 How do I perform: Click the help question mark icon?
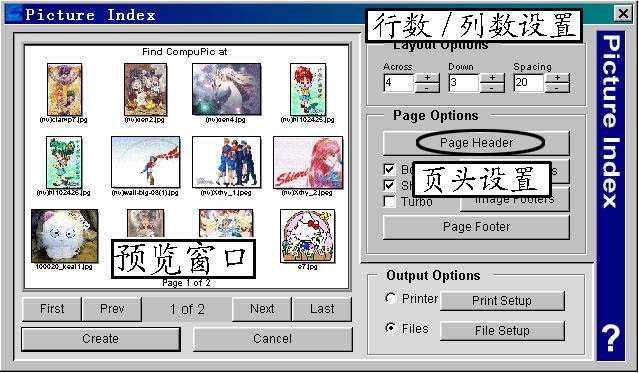pyautogui.click(x=610, y=338)
